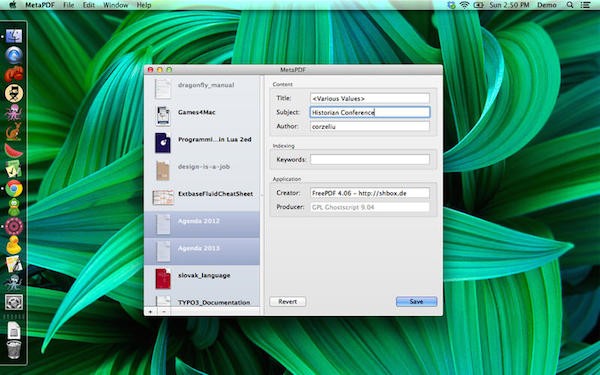Open the green checklist notes Dock app
This screenshot has width=600, height=375.
[14, 169]
